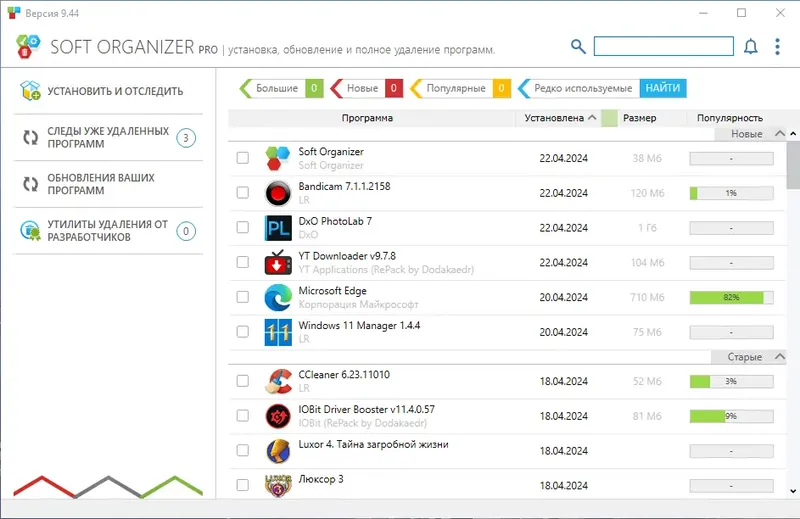The height and width of the screenshot is (519, 800).
Task: Click the Windows 11 Manager 1.4.4 name
Action: click(x=359, y=326)
